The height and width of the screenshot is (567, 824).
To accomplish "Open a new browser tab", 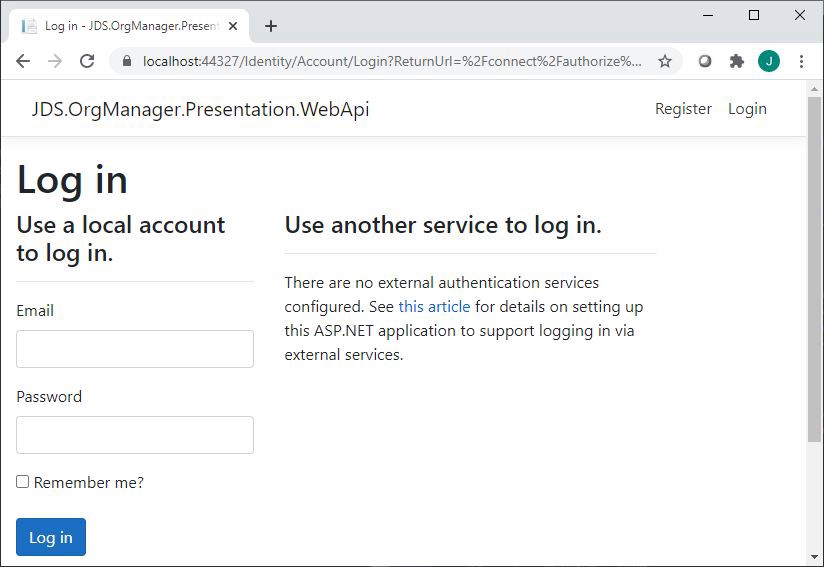I will point(271,26).
